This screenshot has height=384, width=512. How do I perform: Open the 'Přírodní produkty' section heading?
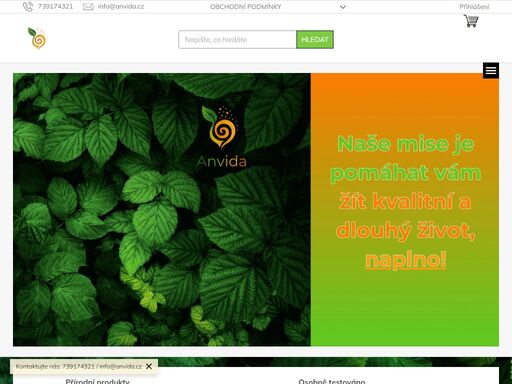97,381
